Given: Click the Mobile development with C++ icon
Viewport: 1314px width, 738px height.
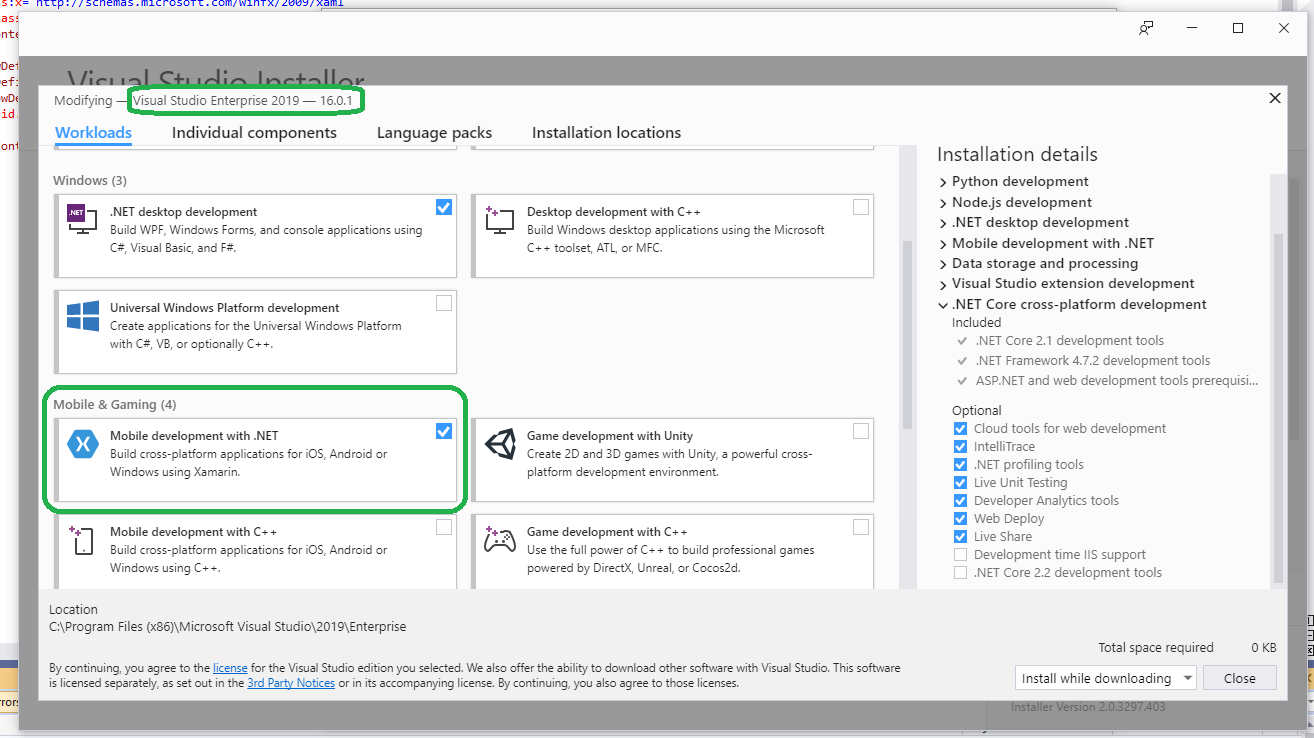Looking at the screenshot, I should tap(82, 540).
